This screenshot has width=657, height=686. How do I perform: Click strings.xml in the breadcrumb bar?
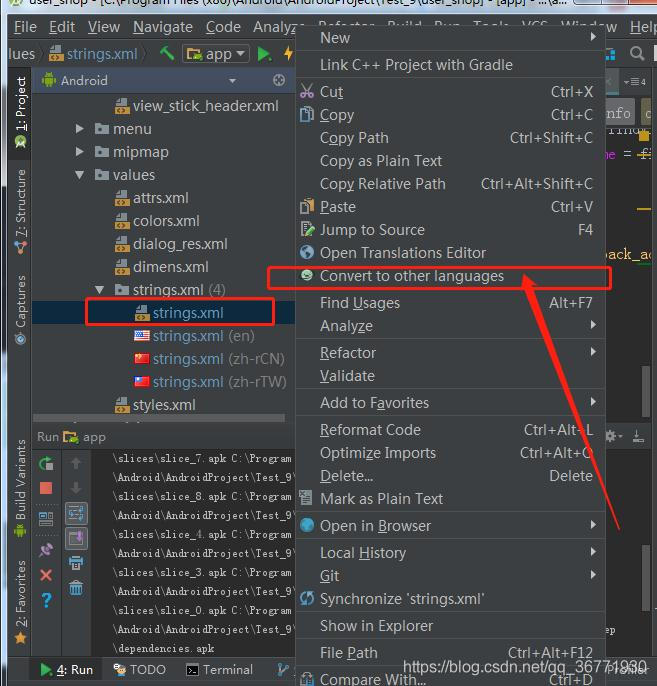[x=93, y=54]
